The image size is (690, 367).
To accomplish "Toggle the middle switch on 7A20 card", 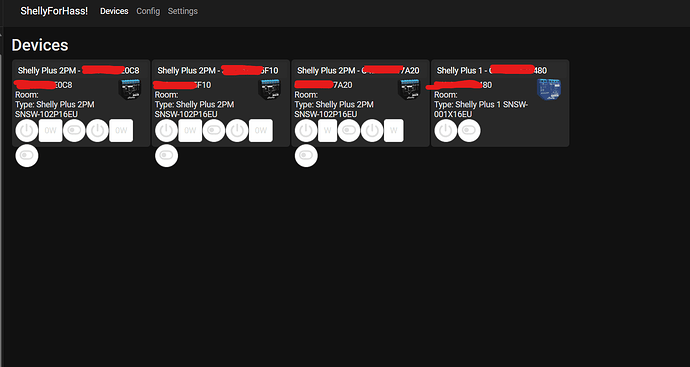I will pyautogui.click(x=349, y=131).
